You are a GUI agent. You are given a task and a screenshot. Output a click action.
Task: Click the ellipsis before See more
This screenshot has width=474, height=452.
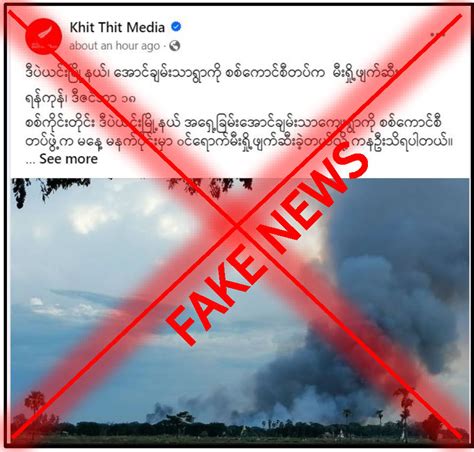30,161
